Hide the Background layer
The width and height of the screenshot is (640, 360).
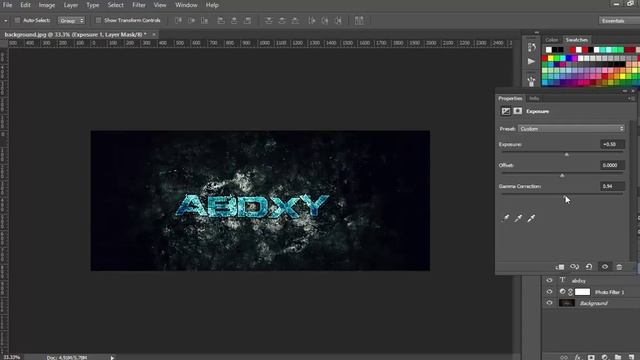[549, 303]
